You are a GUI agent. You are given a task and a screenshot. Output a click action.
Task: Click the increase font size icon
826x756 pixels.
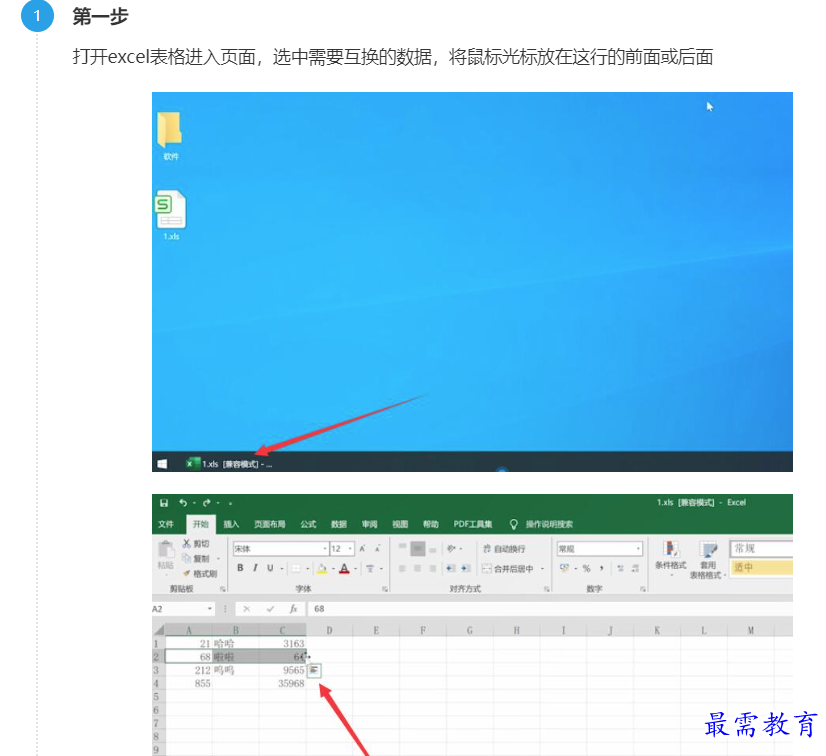tap(363, 549)
